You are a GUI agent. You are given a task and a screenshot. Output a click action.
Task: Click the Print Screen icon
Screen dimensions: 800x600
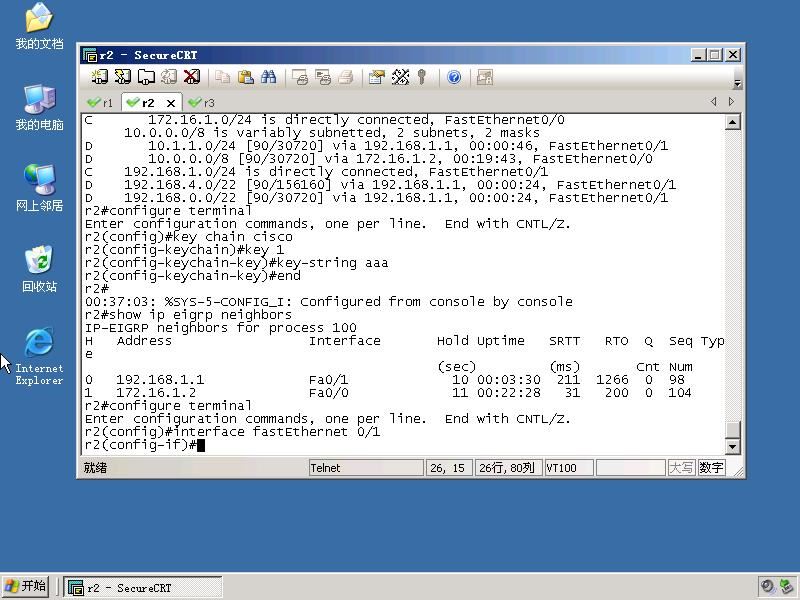pyautogui.click(x=299, y=77)
